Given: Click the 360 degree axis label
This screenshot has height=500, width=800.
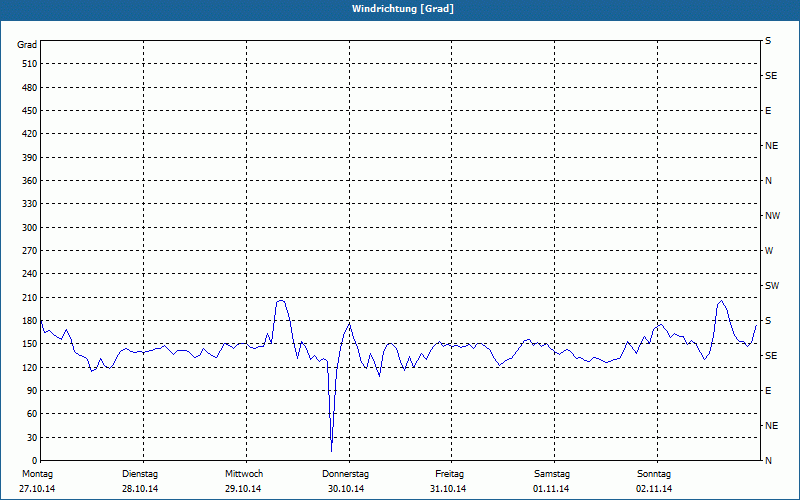Looking at the screenshot, I should point(30,181).
